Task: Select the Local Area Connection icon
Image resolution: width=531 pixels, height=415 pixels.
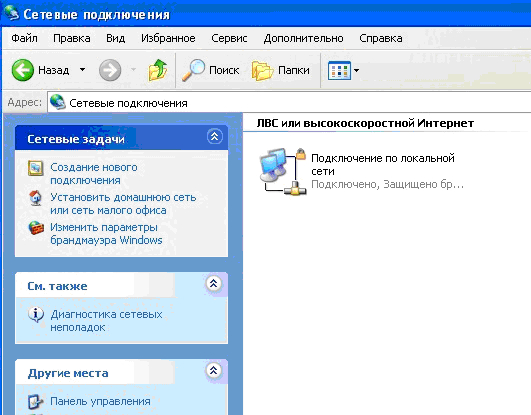Action: (x=283, y=171)
